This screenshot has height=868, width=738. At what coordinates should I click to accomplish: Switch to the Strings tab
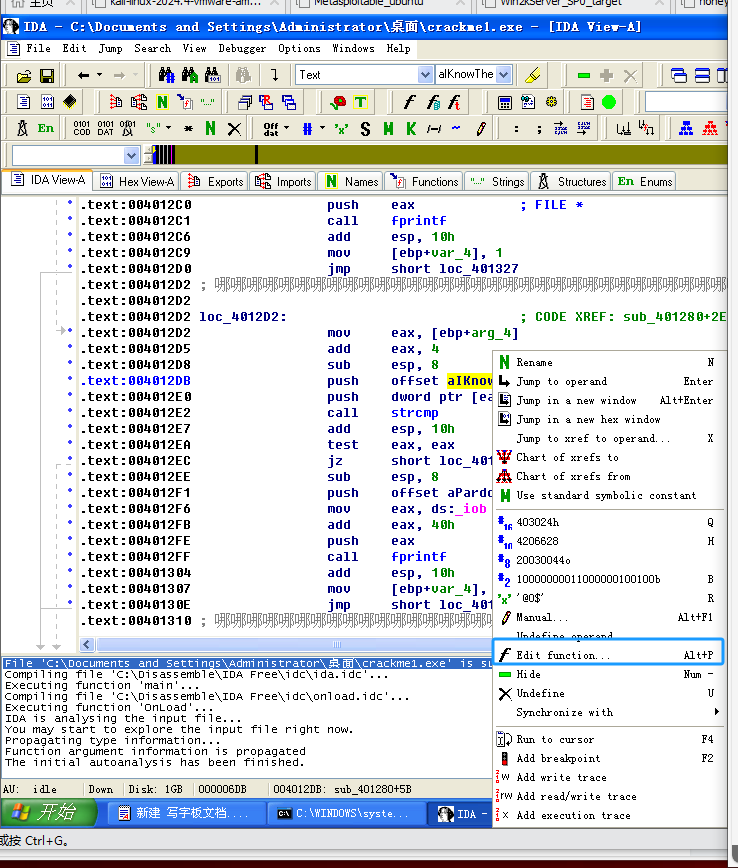pos(498,181)
